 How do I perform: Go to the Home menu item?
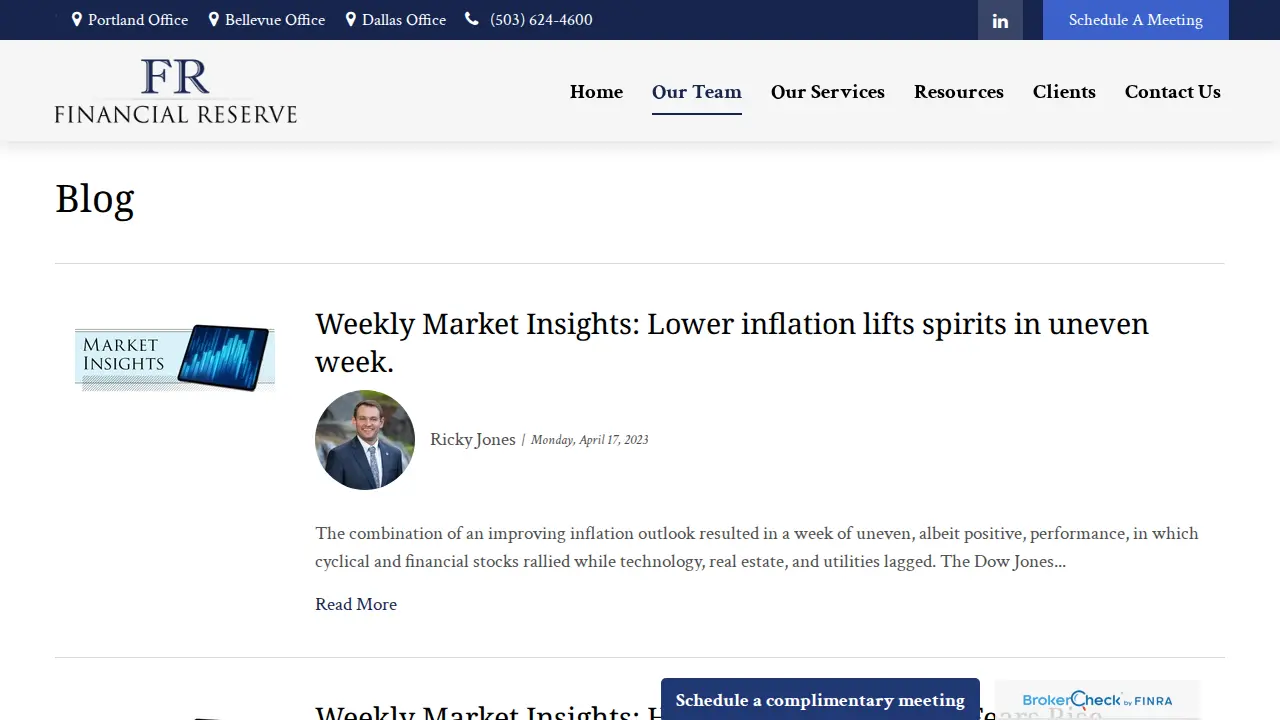tap(596, 92)
